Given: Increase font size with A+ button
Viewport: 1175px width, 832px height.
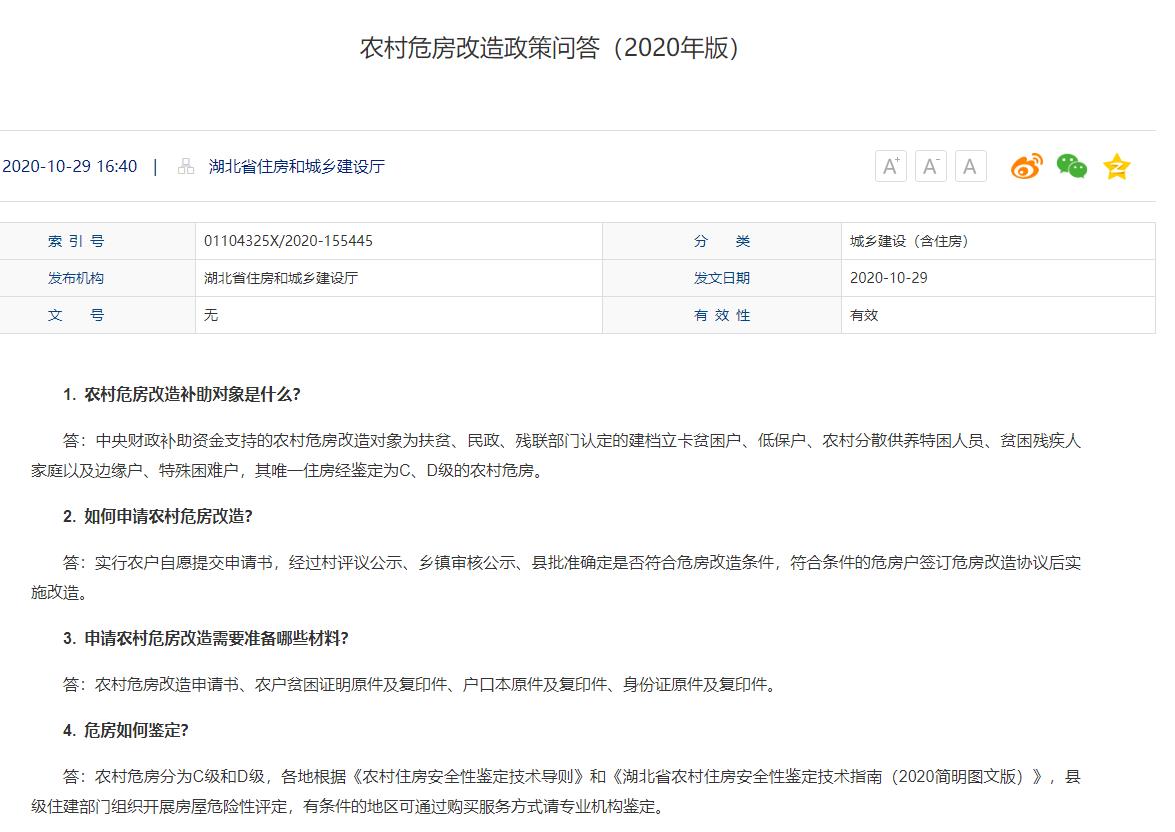Looking at the screenshot, I should tap(890, 166).
